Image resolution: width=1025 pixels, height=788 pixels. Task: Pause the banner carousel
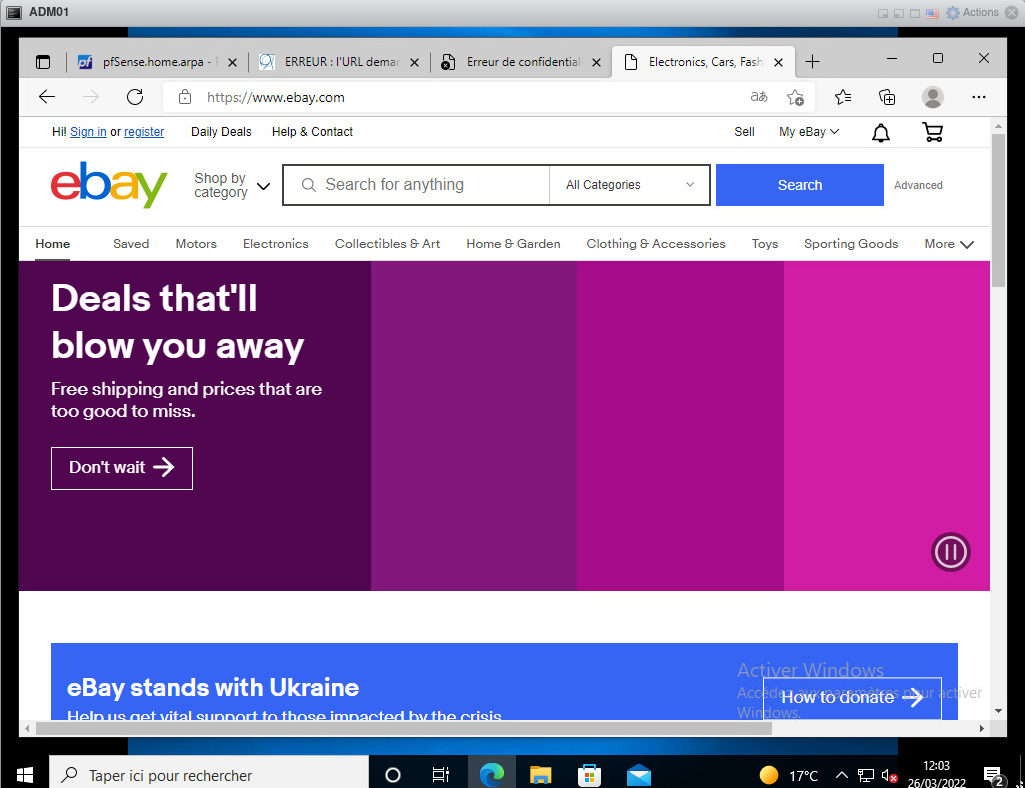(950, 552)
